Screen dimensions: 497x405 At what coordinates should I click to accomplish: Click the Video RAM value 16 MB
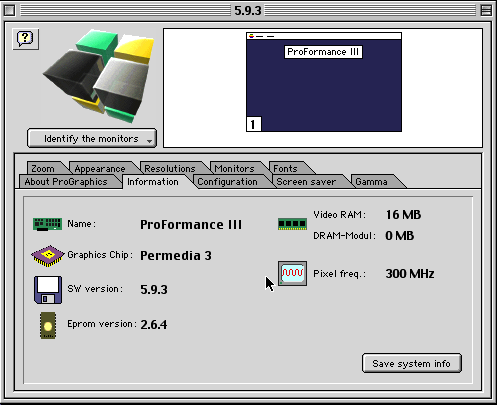(403, 215)
